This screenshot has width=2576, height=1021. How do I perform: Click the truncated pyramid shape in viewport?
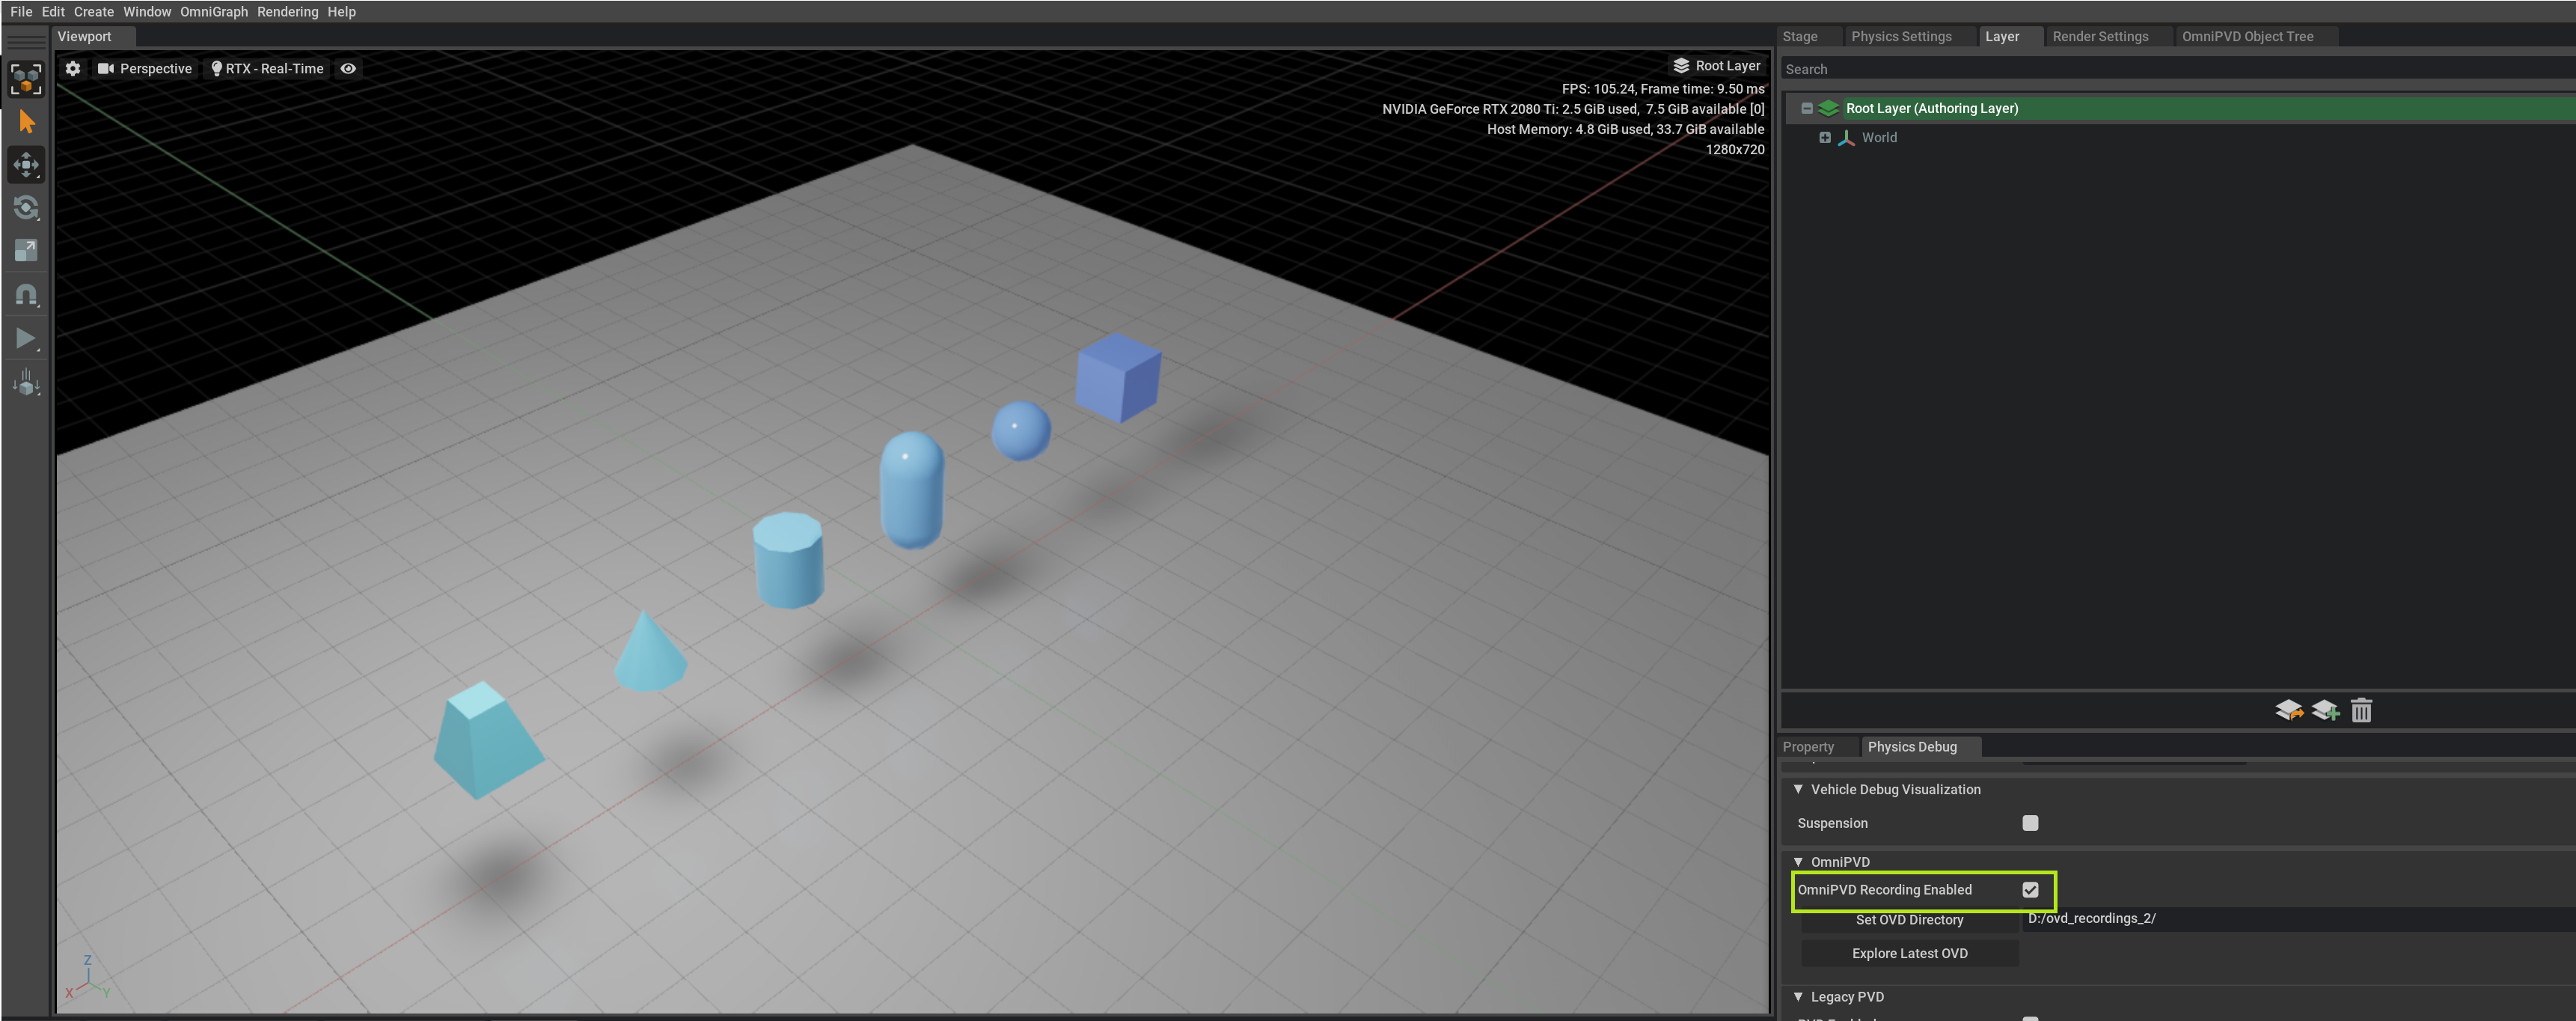tap(488, 740)
